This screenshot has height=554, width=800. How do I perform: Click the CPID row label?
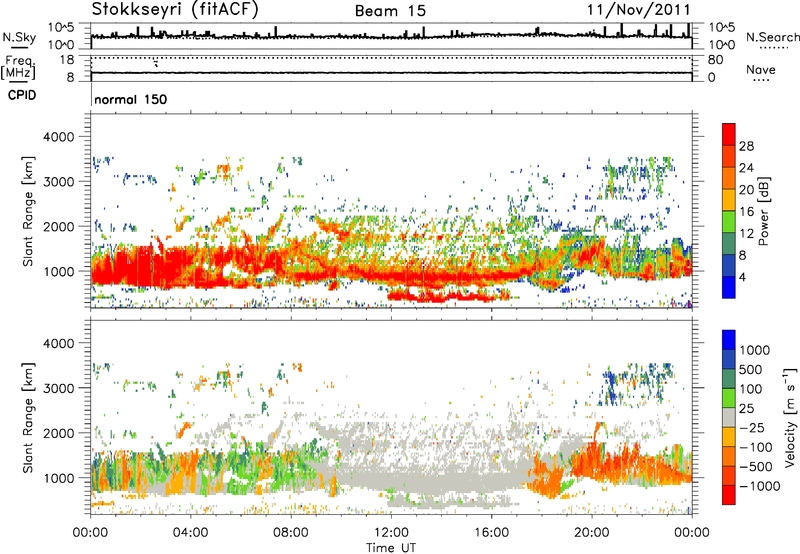point(22,95)
